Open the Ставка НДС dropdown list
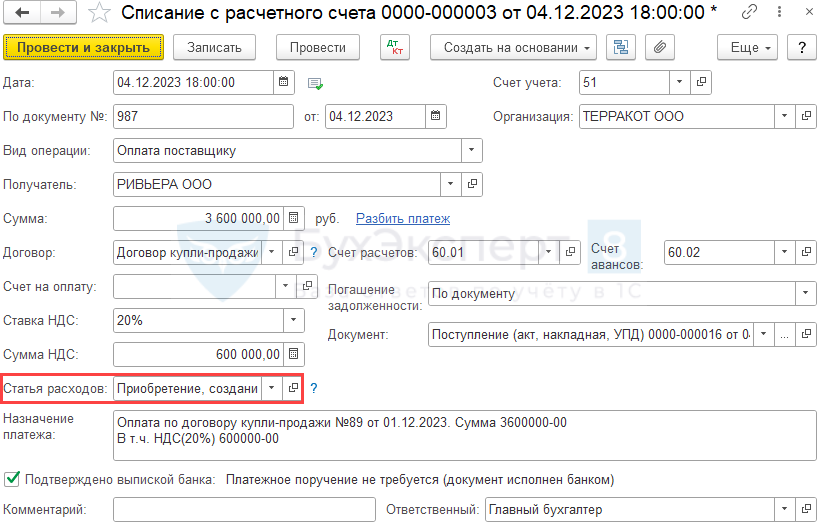This screenshot has height=523, width=819. [293, 320]
